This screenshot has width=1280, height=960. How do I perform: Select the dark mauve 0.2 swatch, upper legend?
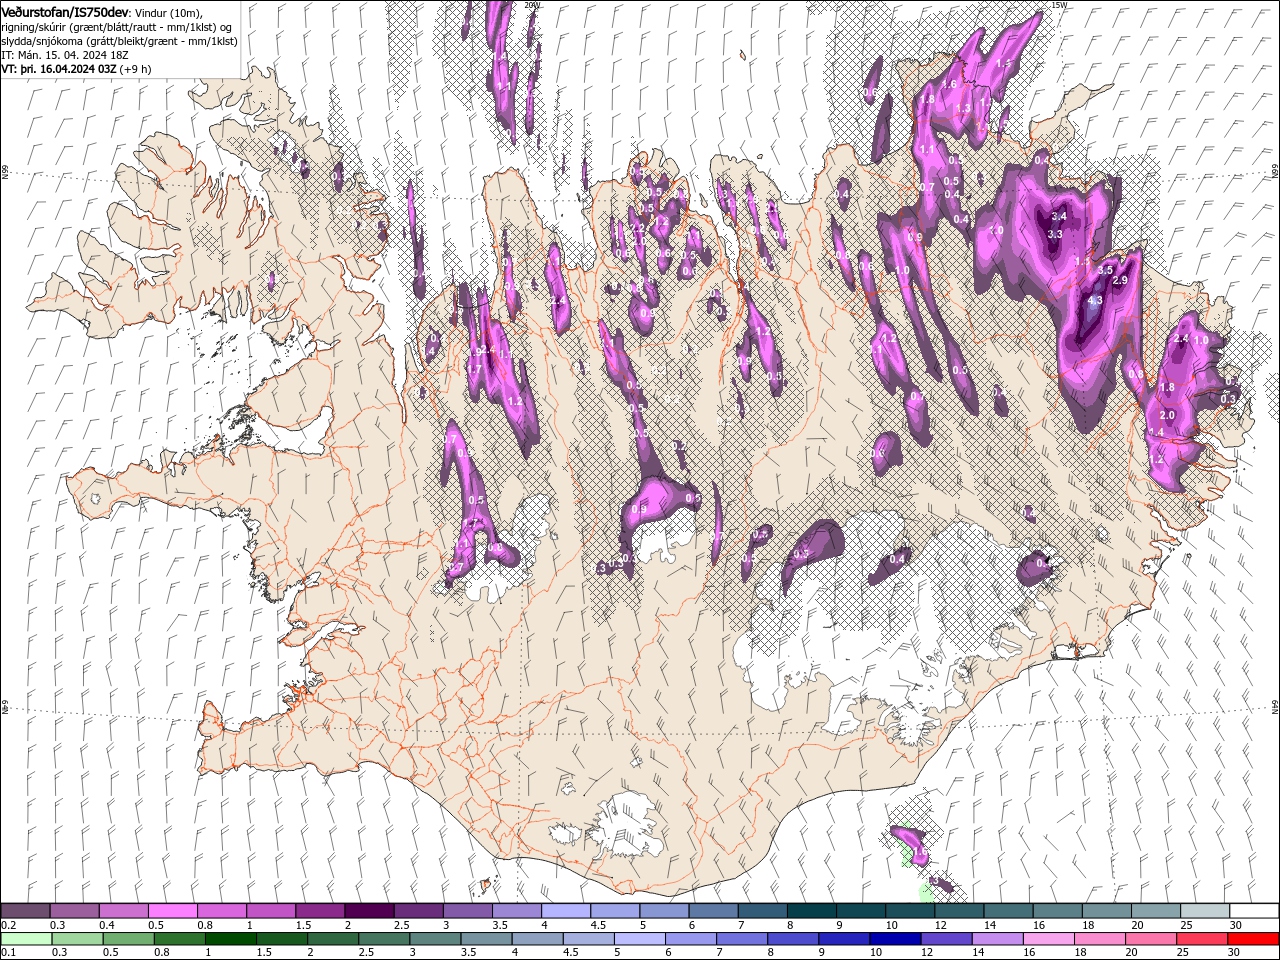click(x=26, y=911)
